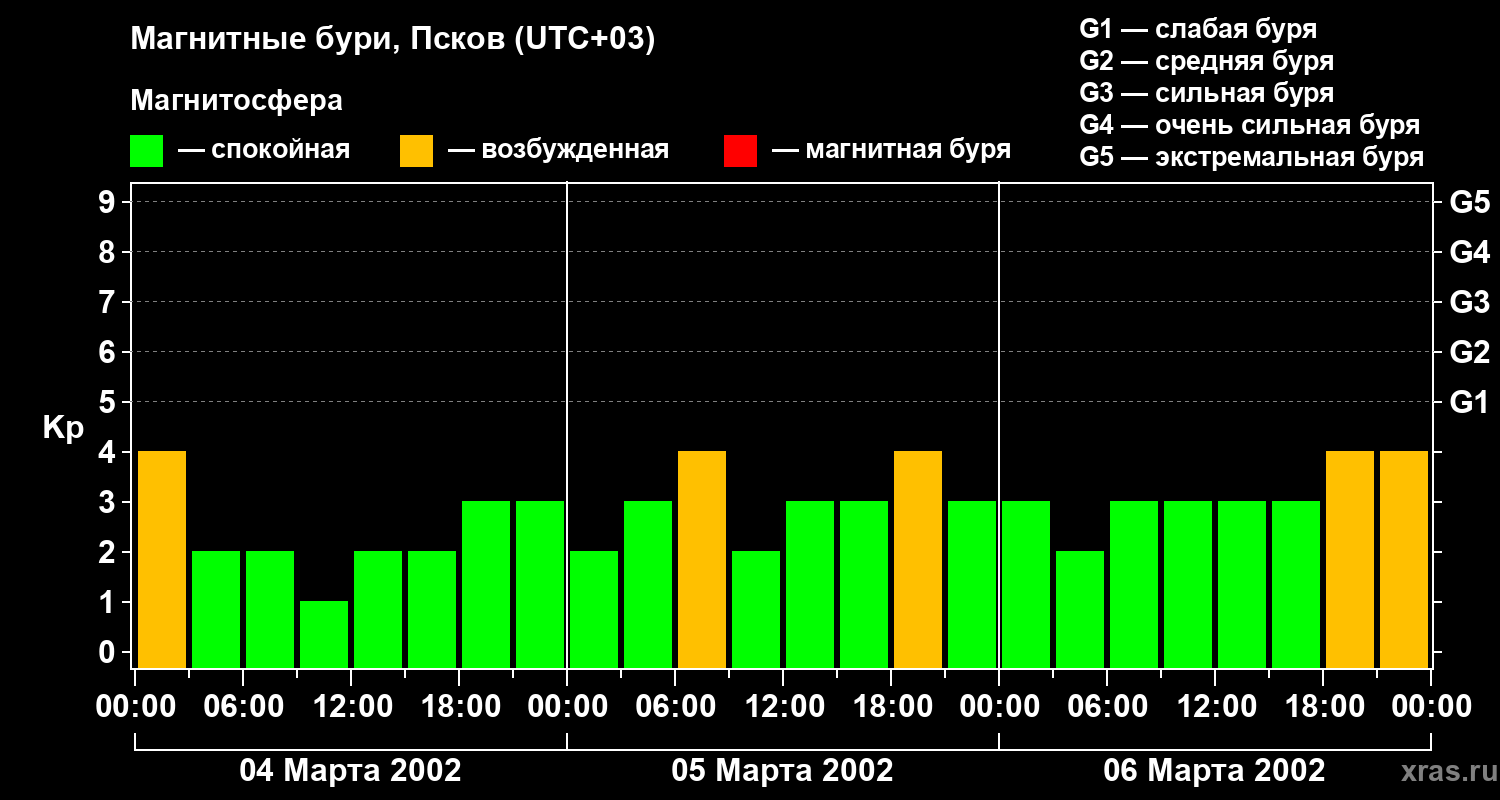
Task: Click the 'G3 — сильная буря' legend line
Action: click(x=1206, y=93)
